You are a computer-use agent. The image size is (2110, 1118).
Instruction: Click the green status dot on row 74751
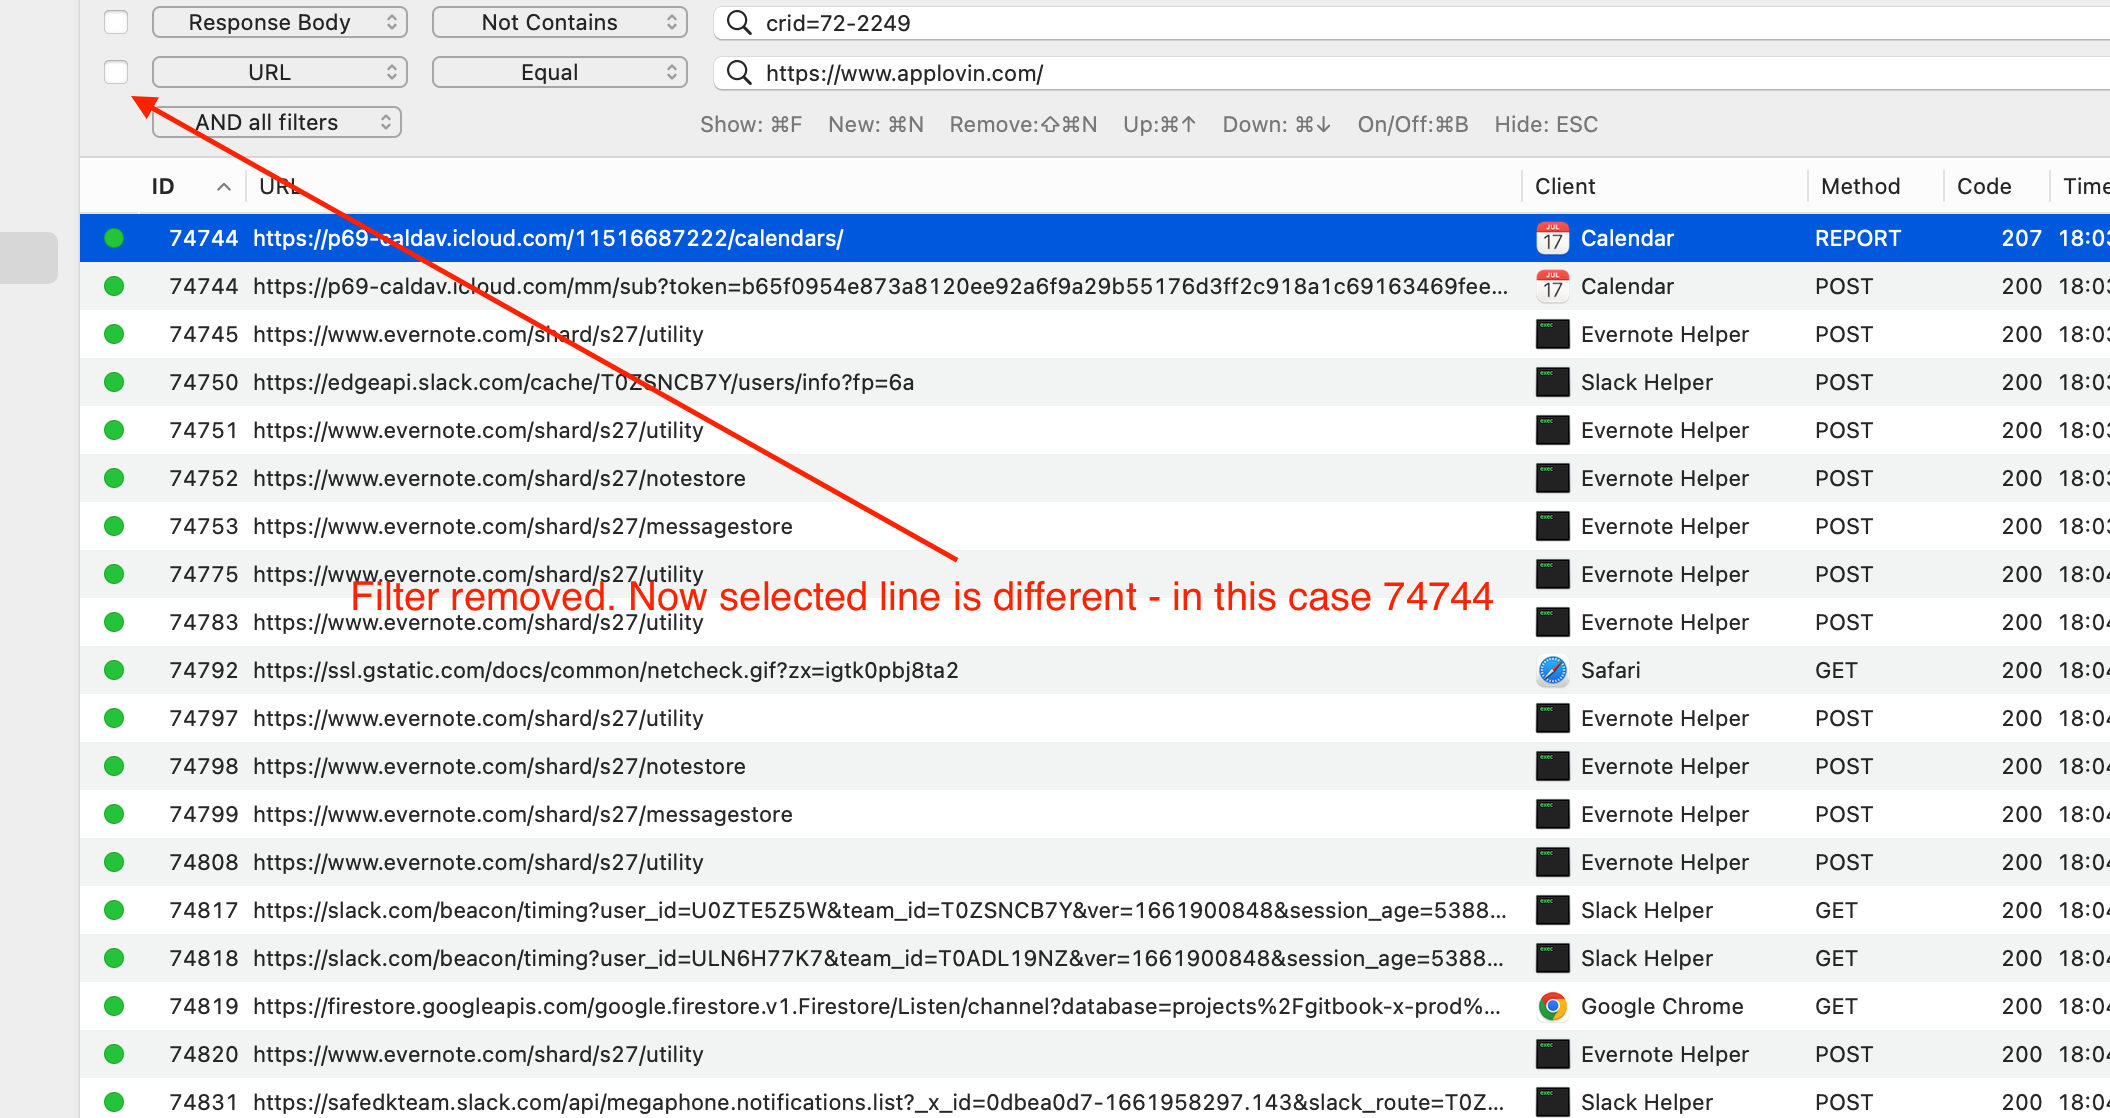[x=114, y=430]
